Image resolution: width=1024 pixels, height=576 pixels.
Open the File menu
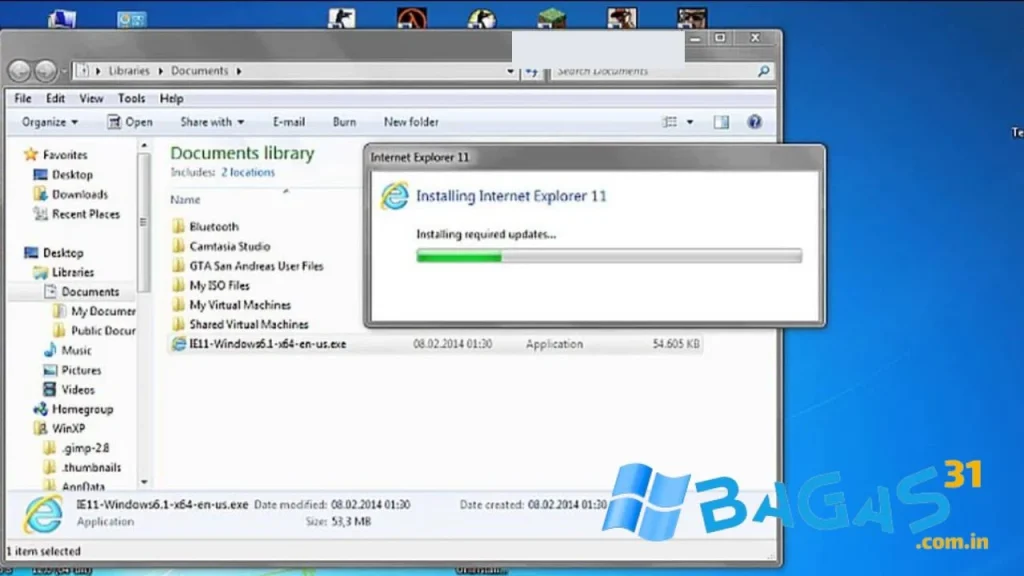(x=23, y=99)
